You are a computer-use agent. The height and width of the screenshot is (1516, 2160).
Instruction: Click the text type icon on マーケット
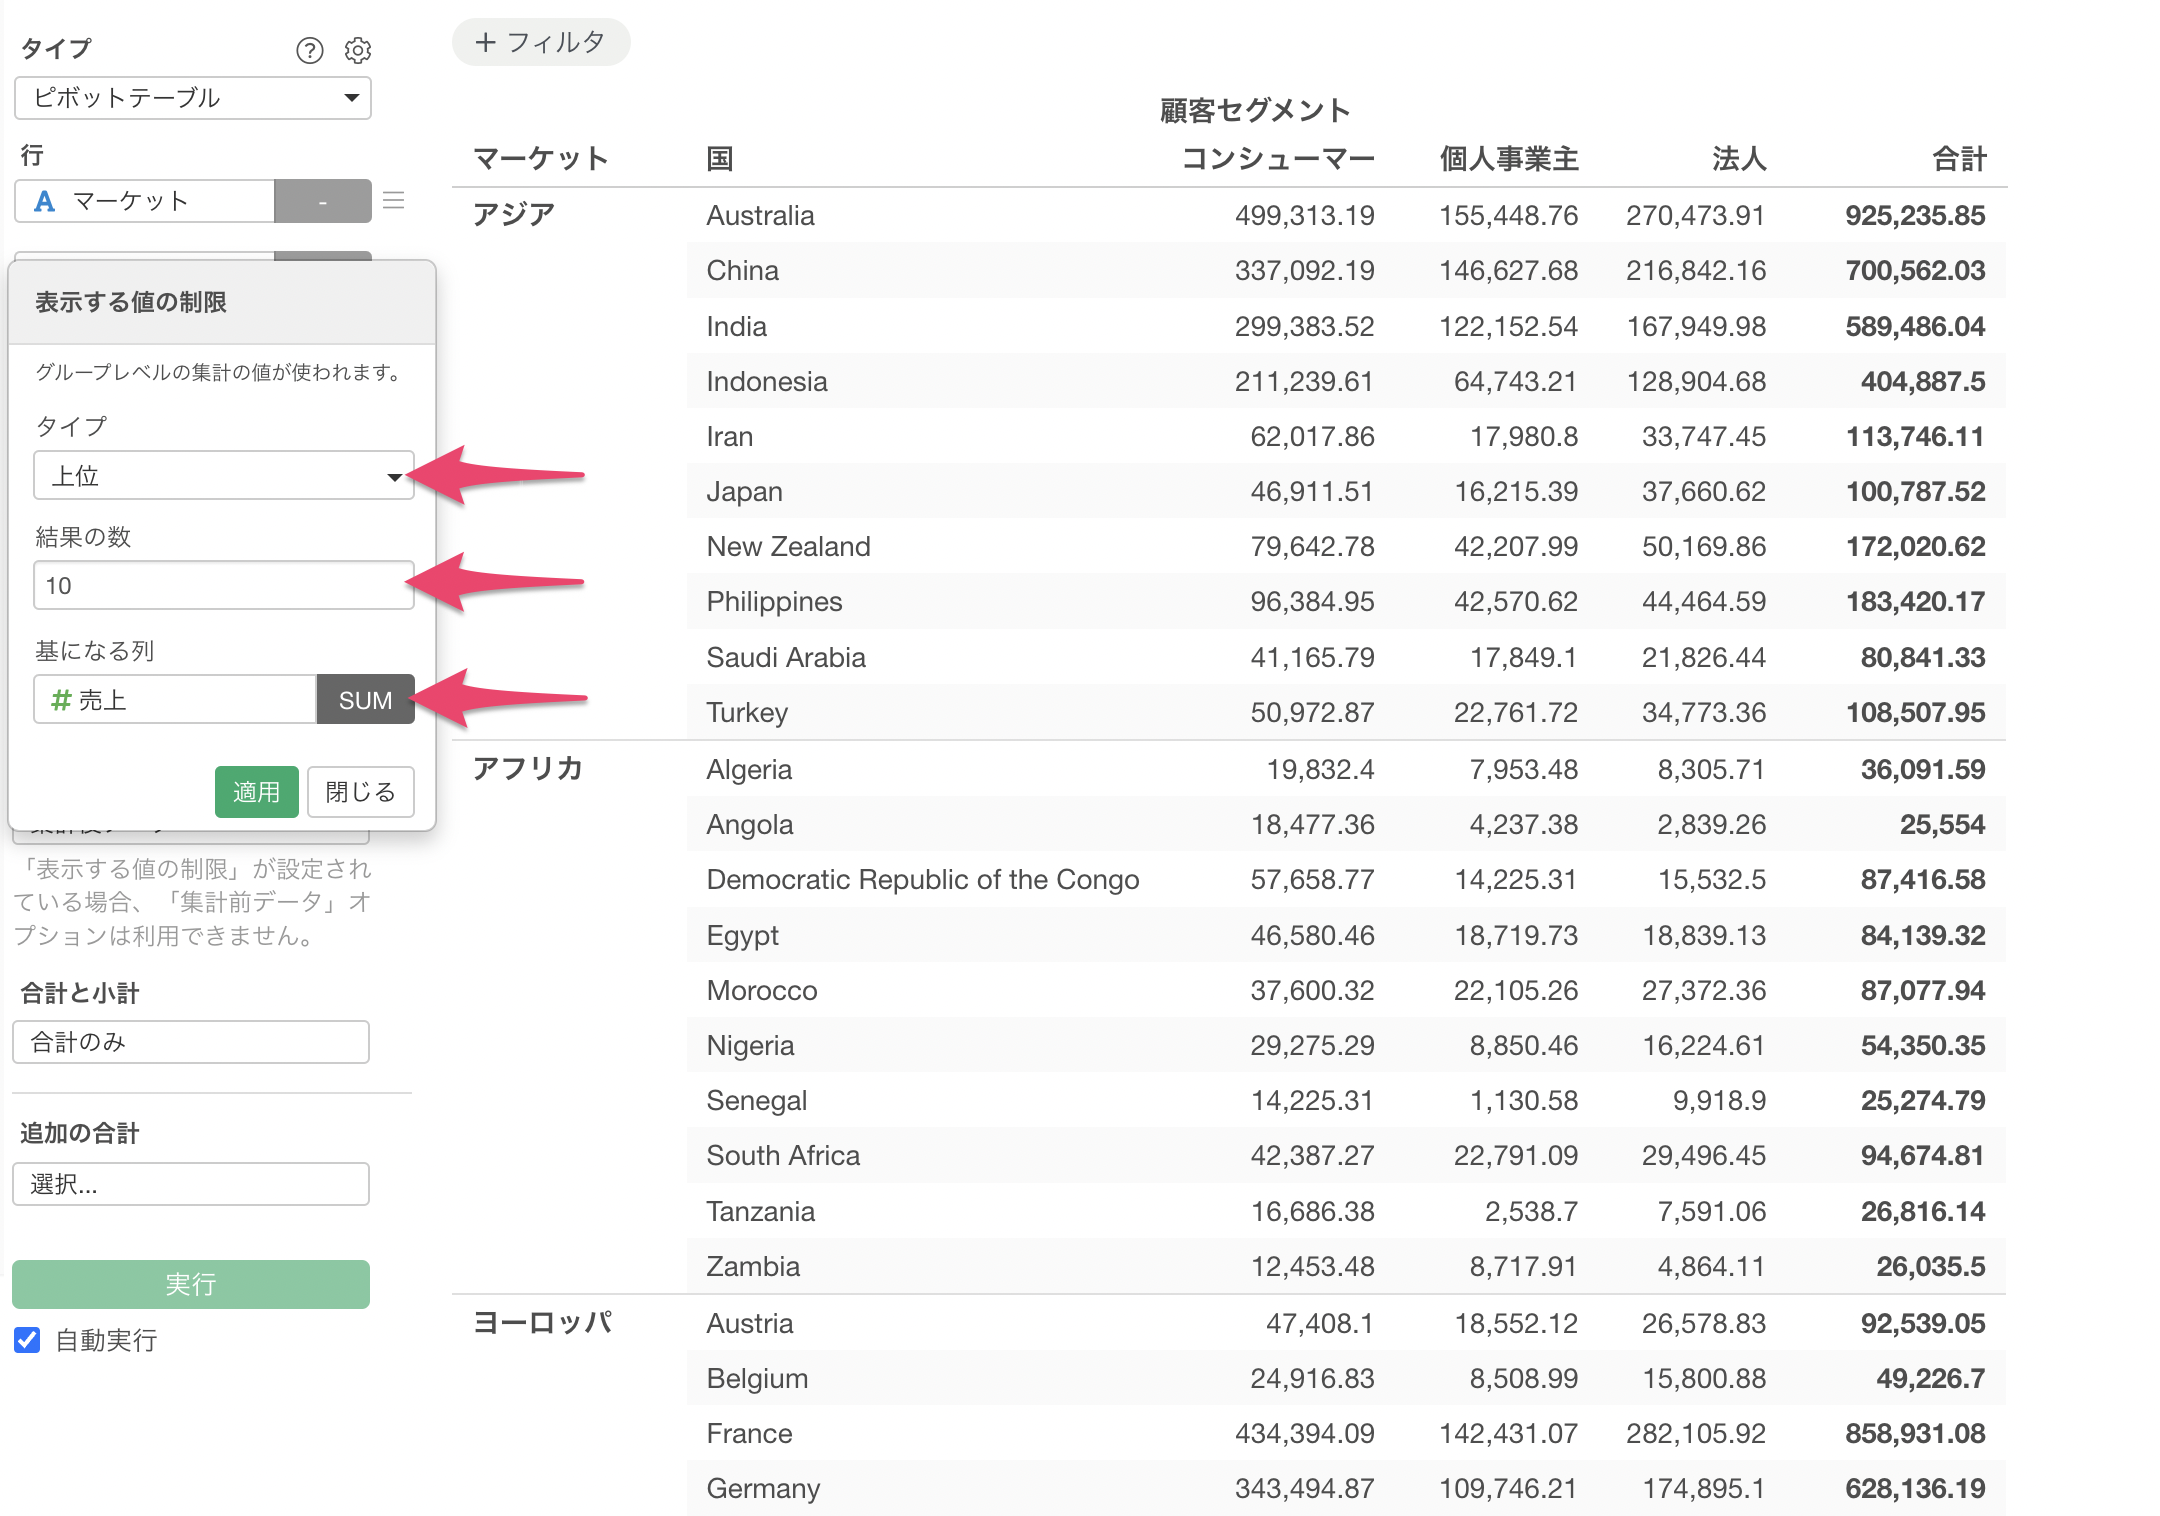tap(44, 201)
